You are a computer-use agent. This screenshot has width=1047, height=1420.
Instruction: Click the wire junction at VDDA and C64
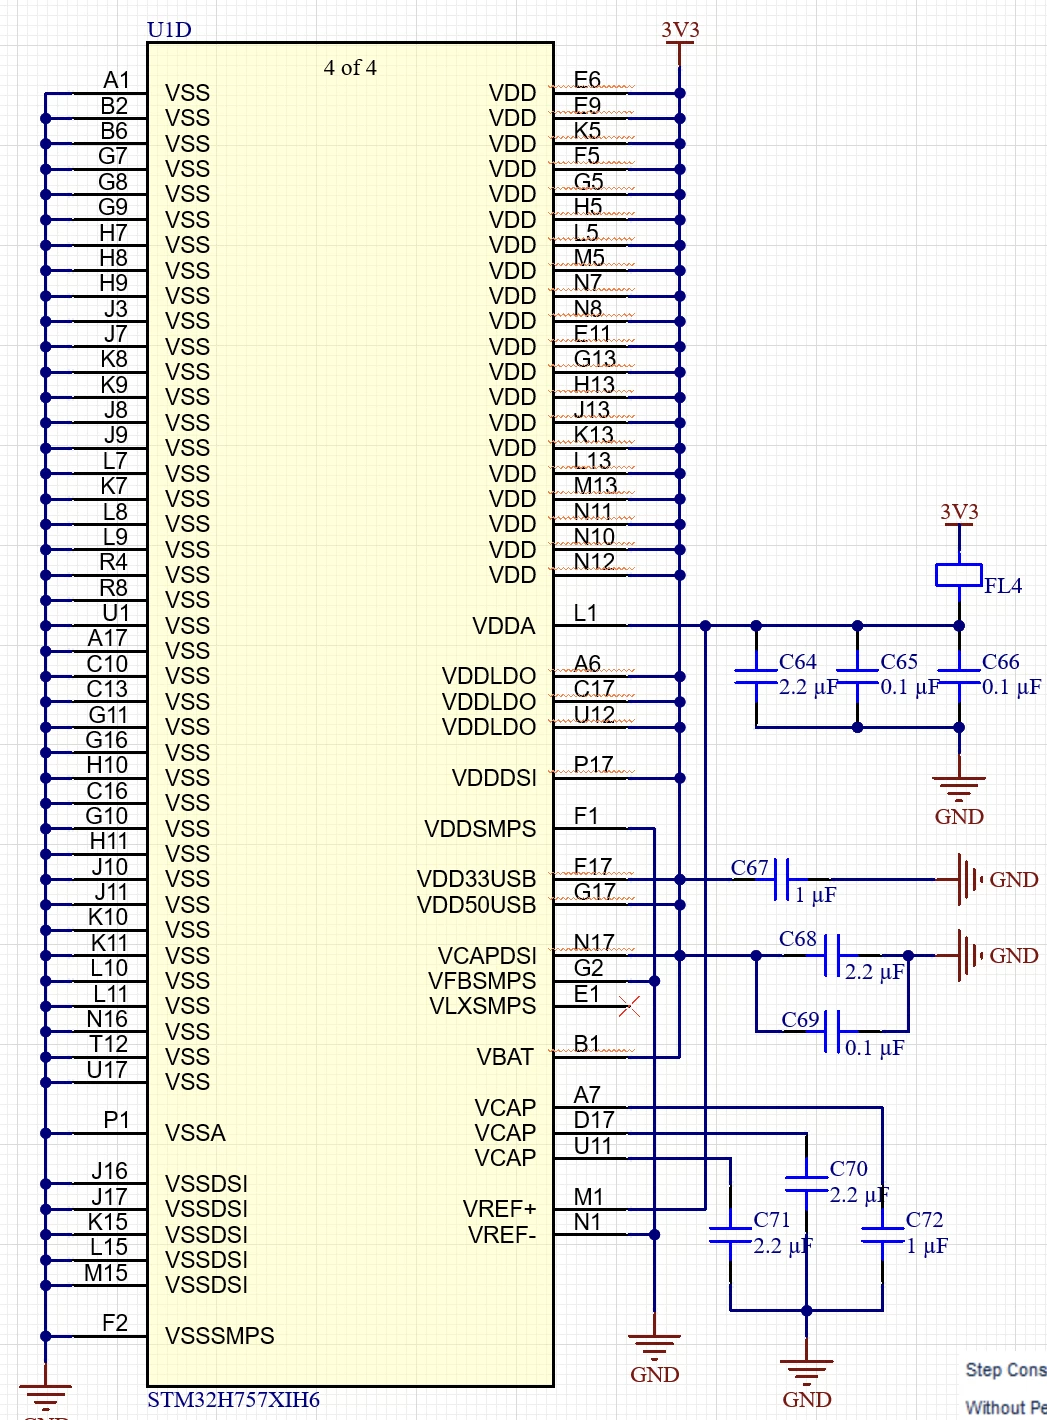pyautogui.click(x=756, y=626)
